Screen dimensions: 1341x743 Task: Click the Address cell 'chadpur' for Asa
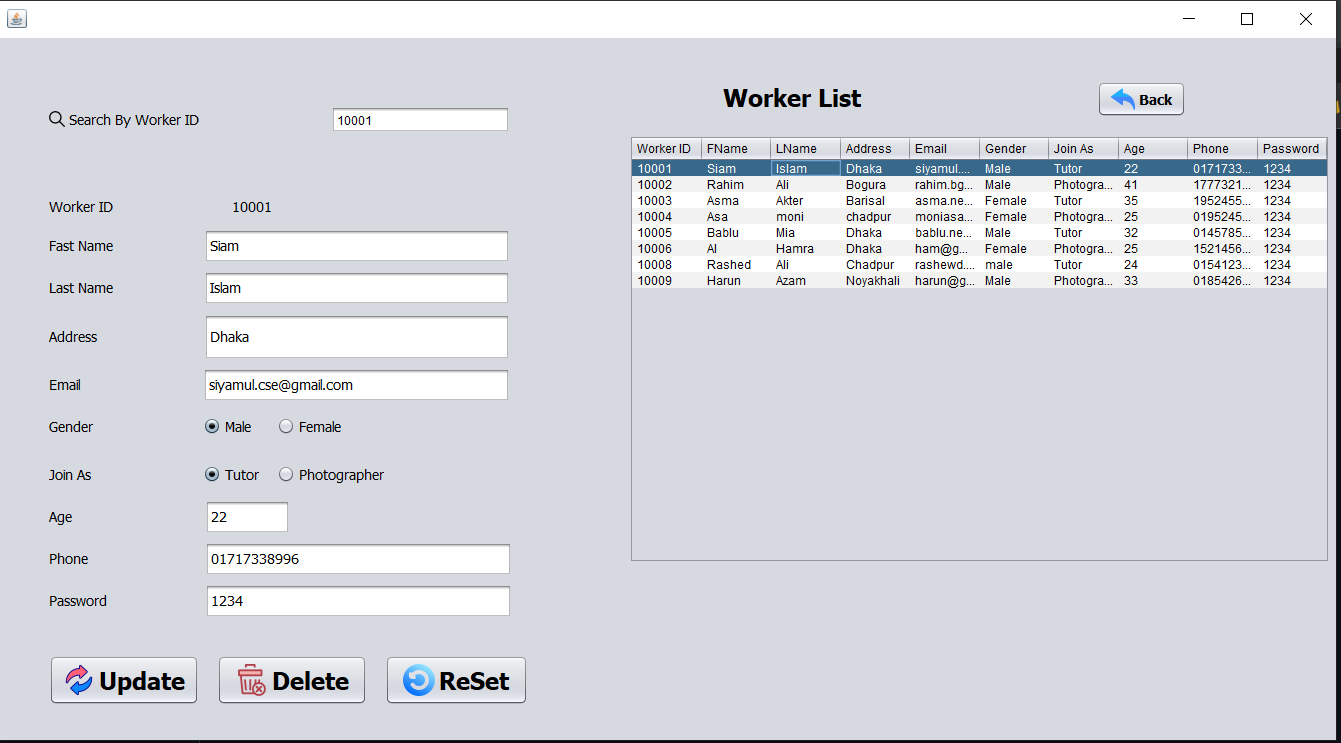tap(875, 217)
